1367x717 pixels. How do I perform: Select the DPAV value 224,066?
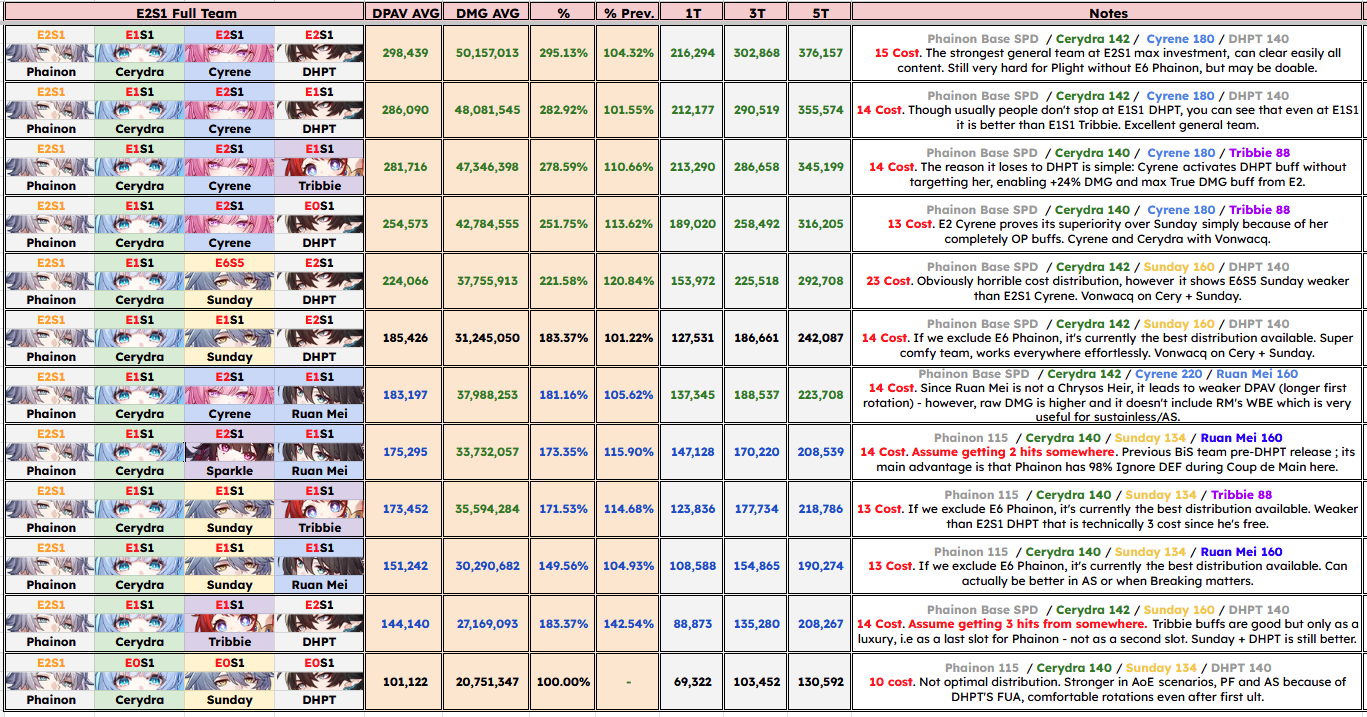tap(405, 281)
